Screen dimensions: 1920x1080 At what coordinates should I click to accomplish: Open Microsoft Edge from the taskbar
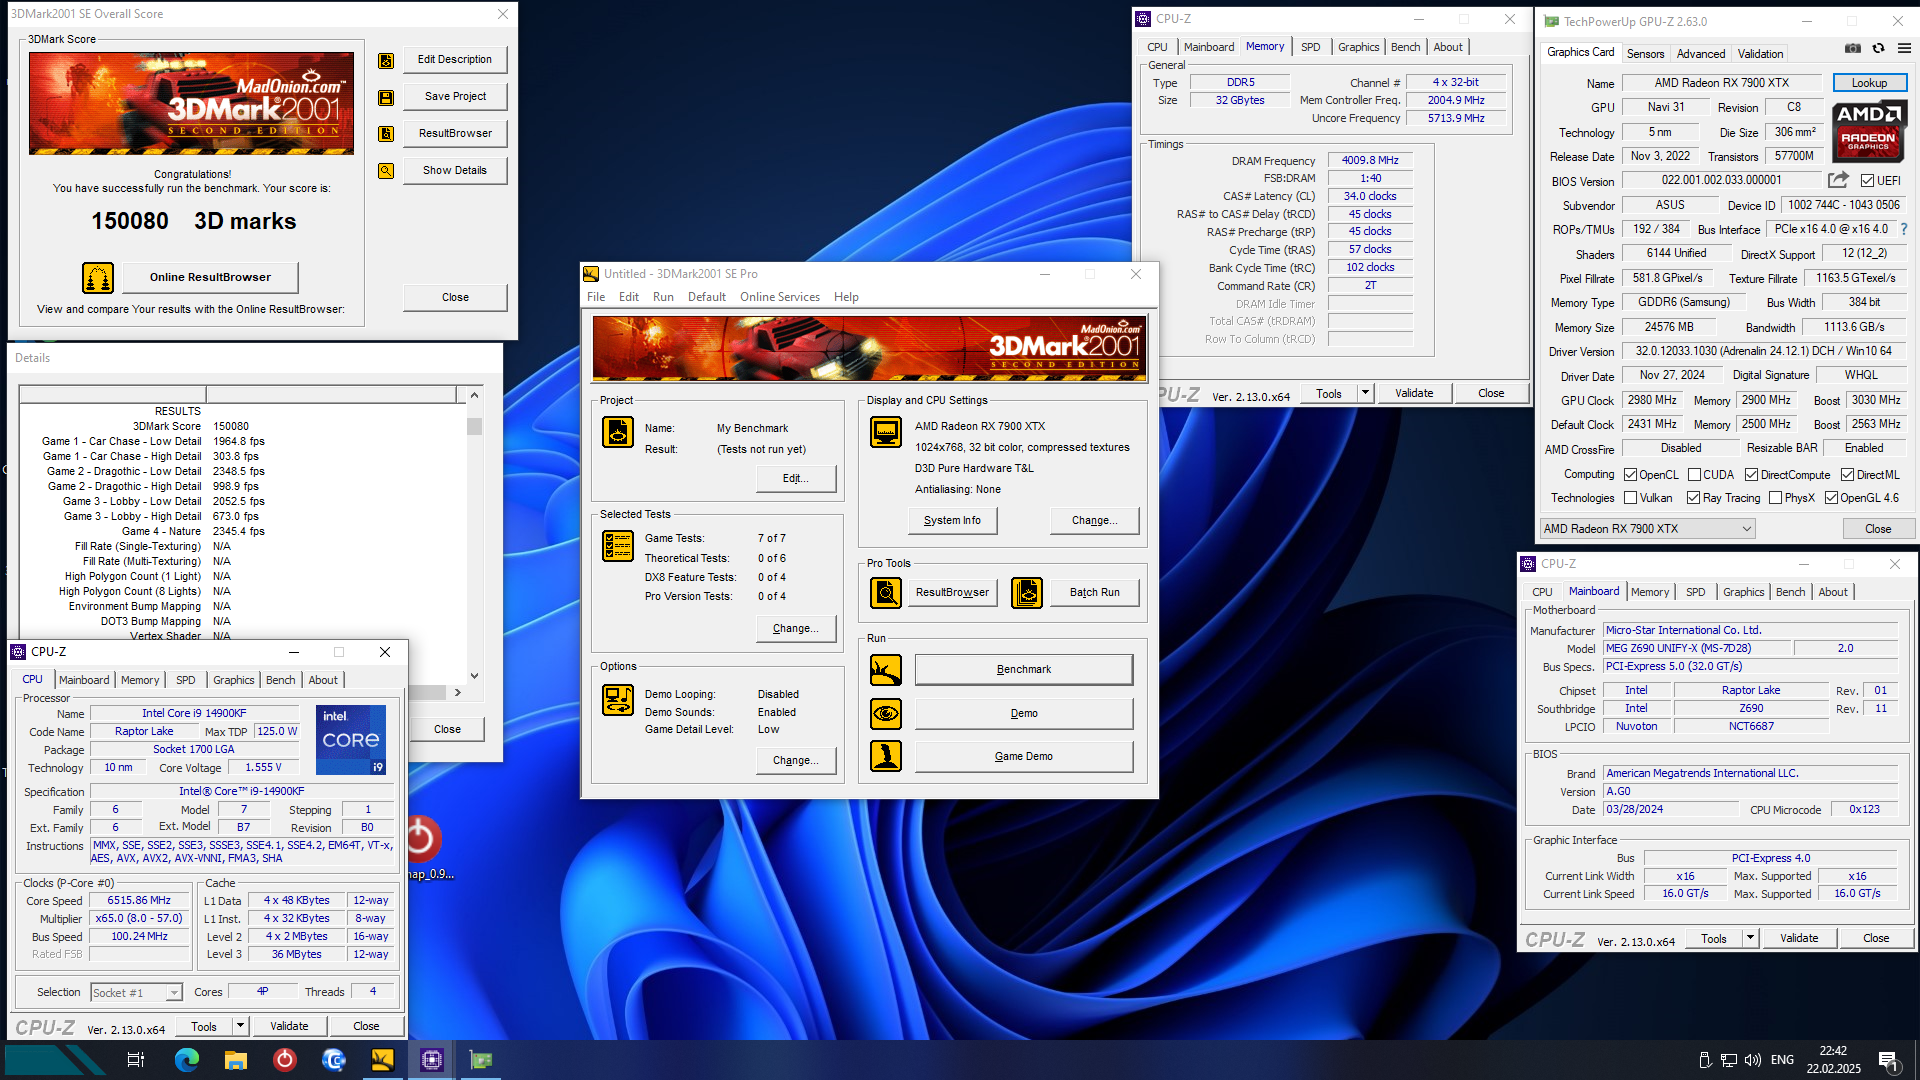[187, 1060]
